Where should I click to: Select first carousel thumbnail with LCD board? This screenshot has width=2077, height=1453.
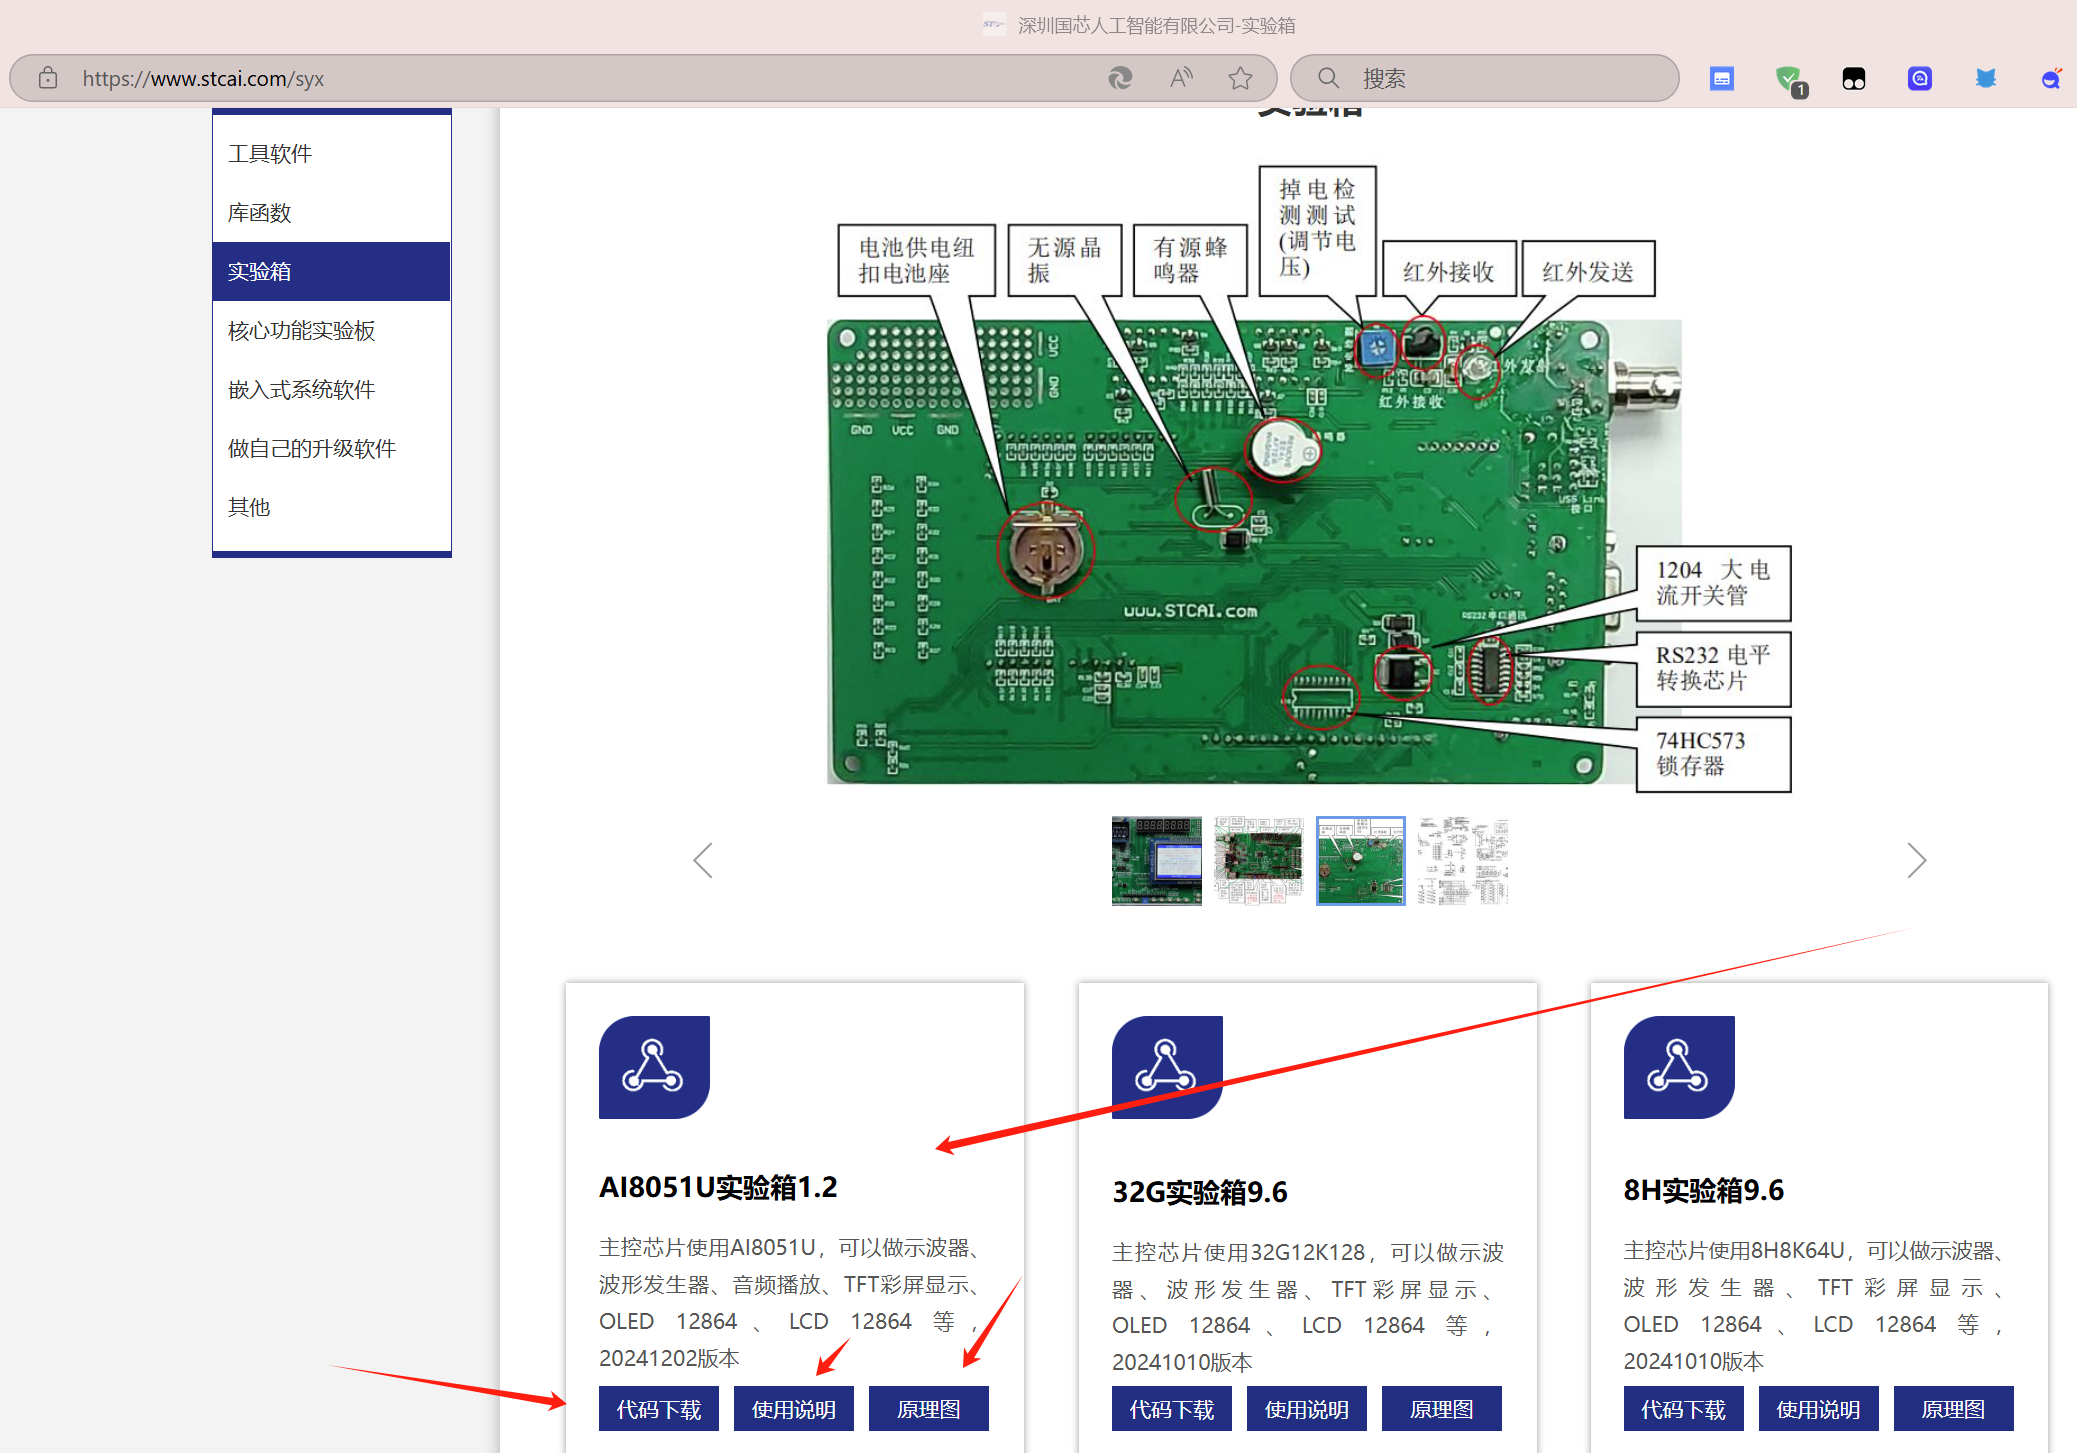pos(1157,861)
